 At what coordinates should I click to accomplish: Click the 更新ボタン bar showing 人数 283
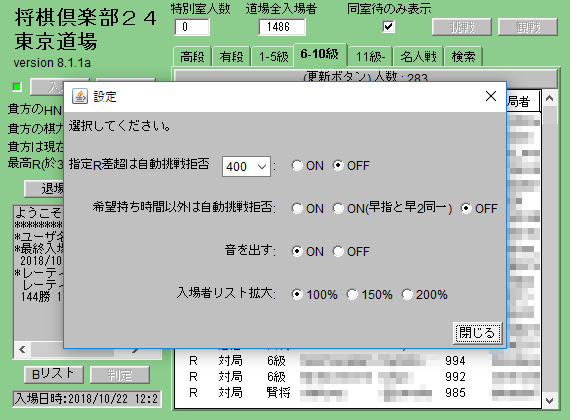[365, 77]
